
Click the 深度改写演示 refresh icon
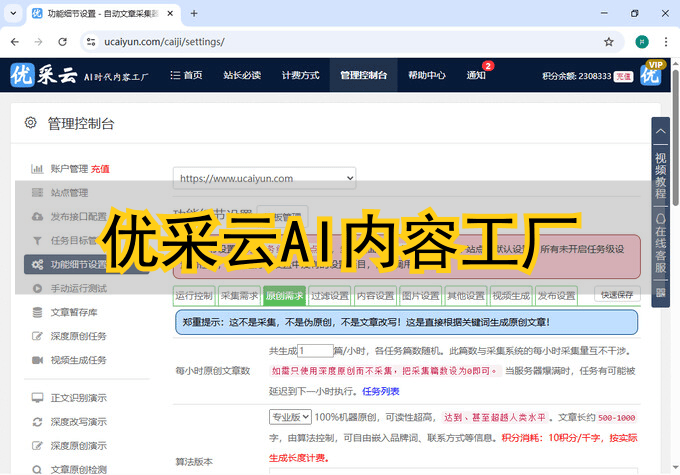[37, 421]
